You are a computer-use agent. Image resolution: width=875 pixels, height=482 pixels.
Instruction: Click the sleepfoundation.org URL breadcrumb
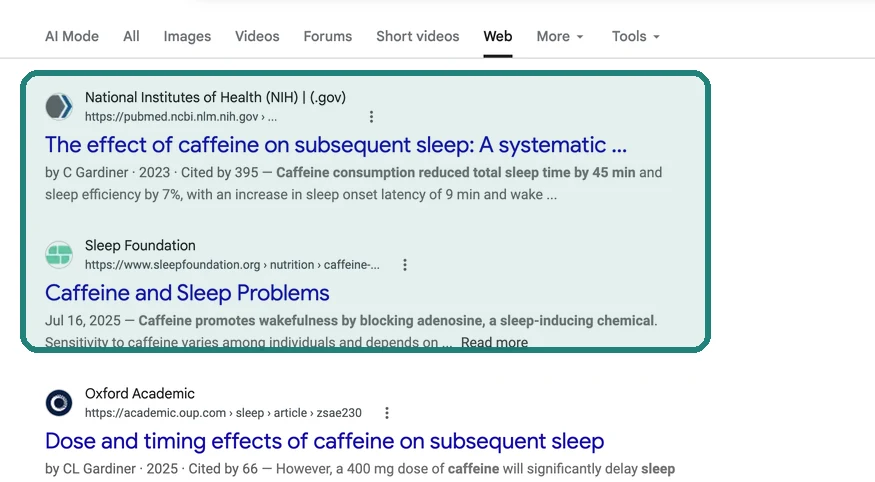232,265
